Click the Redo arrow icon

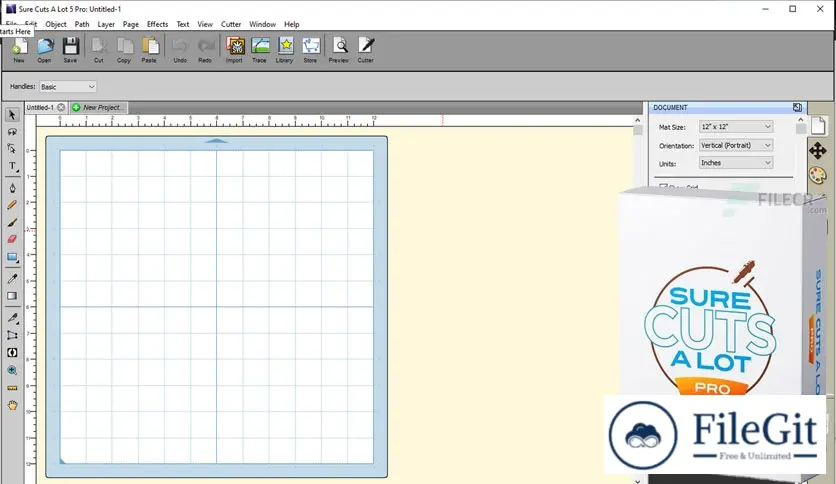(206, 49)
